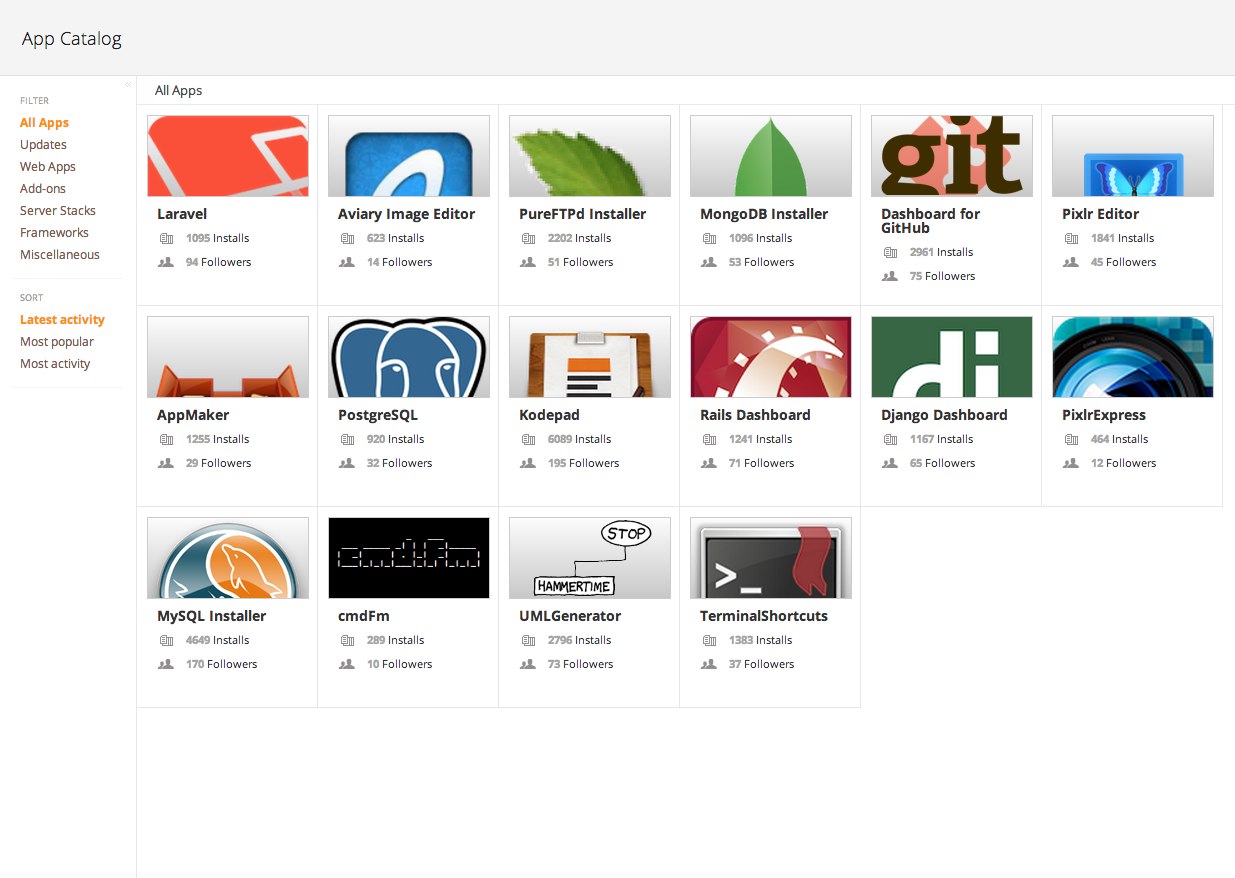Screen dimensions: 1235x878
Task: Click the cmdFm black banner icon
Action: click(409, 558)
